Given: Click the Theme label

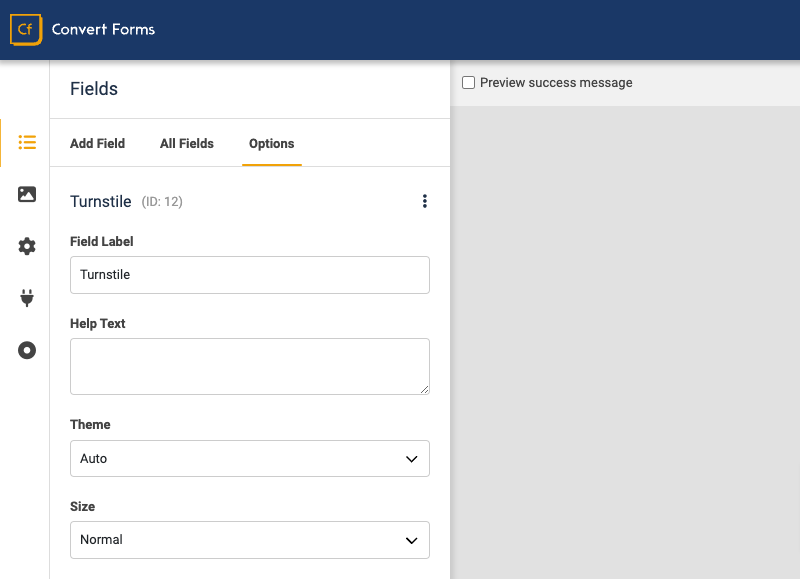Looking at the screenshot, I should (x=90, y=424).
